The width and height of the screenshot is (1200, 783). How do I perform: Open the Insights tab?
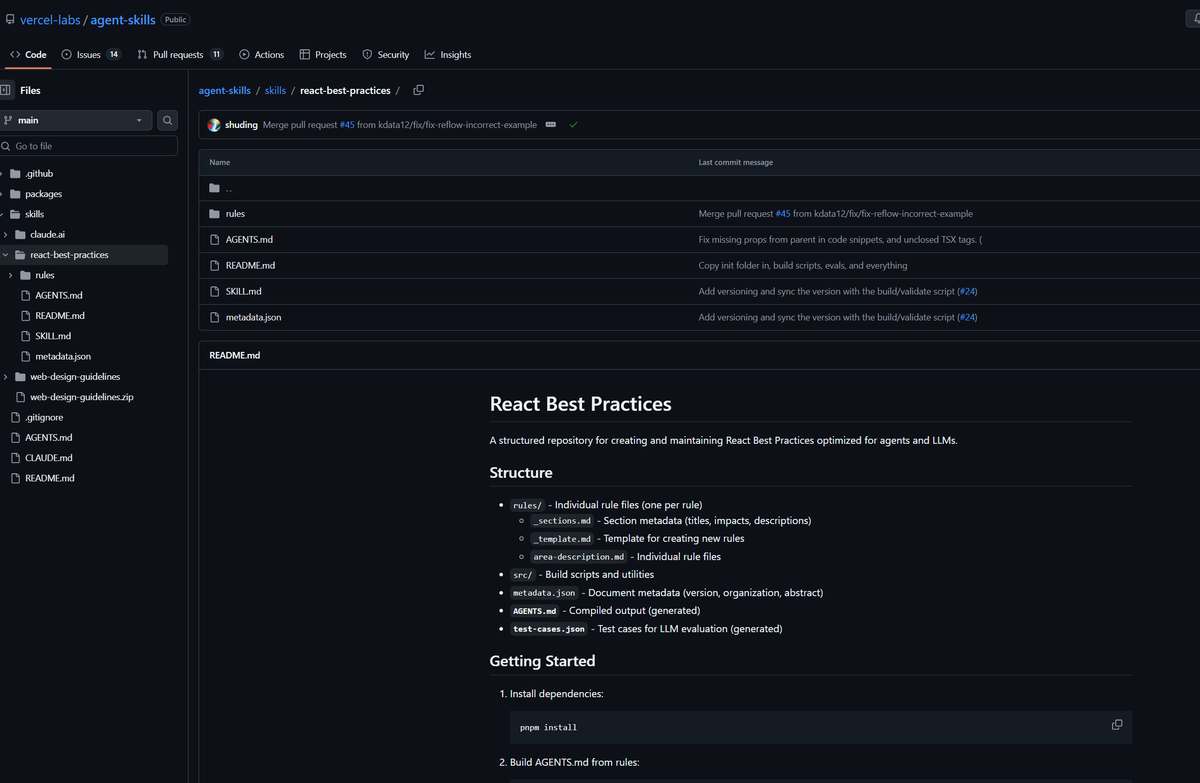tap(448, 55)
